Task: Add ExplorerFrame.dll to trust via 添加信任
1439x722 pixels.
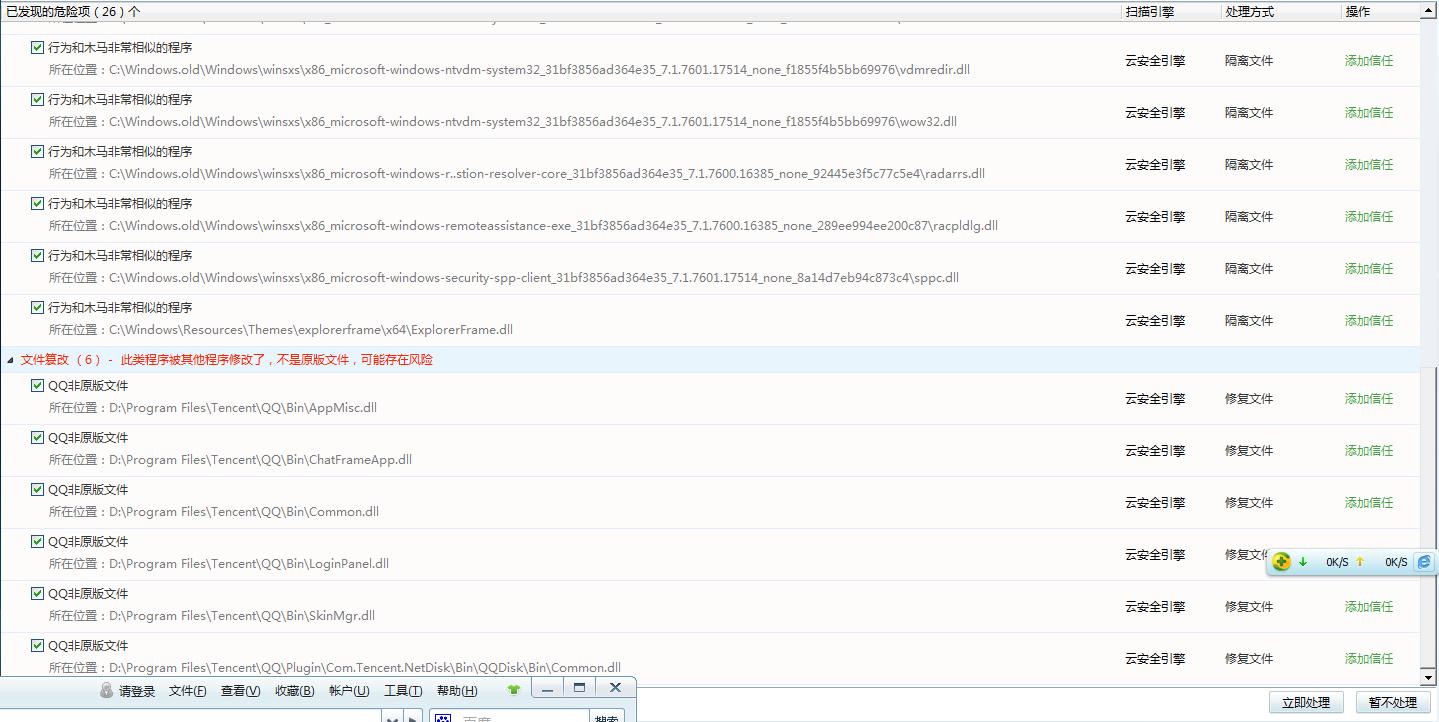Action: click(1369, 320)
